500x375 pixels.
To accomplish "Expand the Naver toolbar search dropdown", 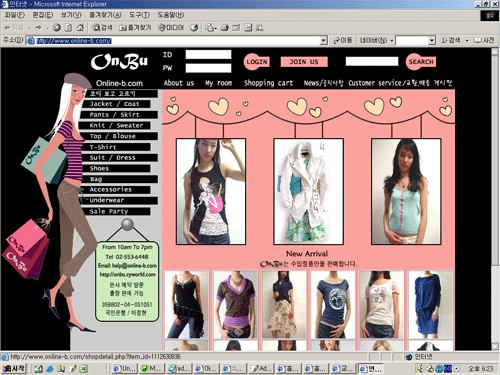I will 432,41.
